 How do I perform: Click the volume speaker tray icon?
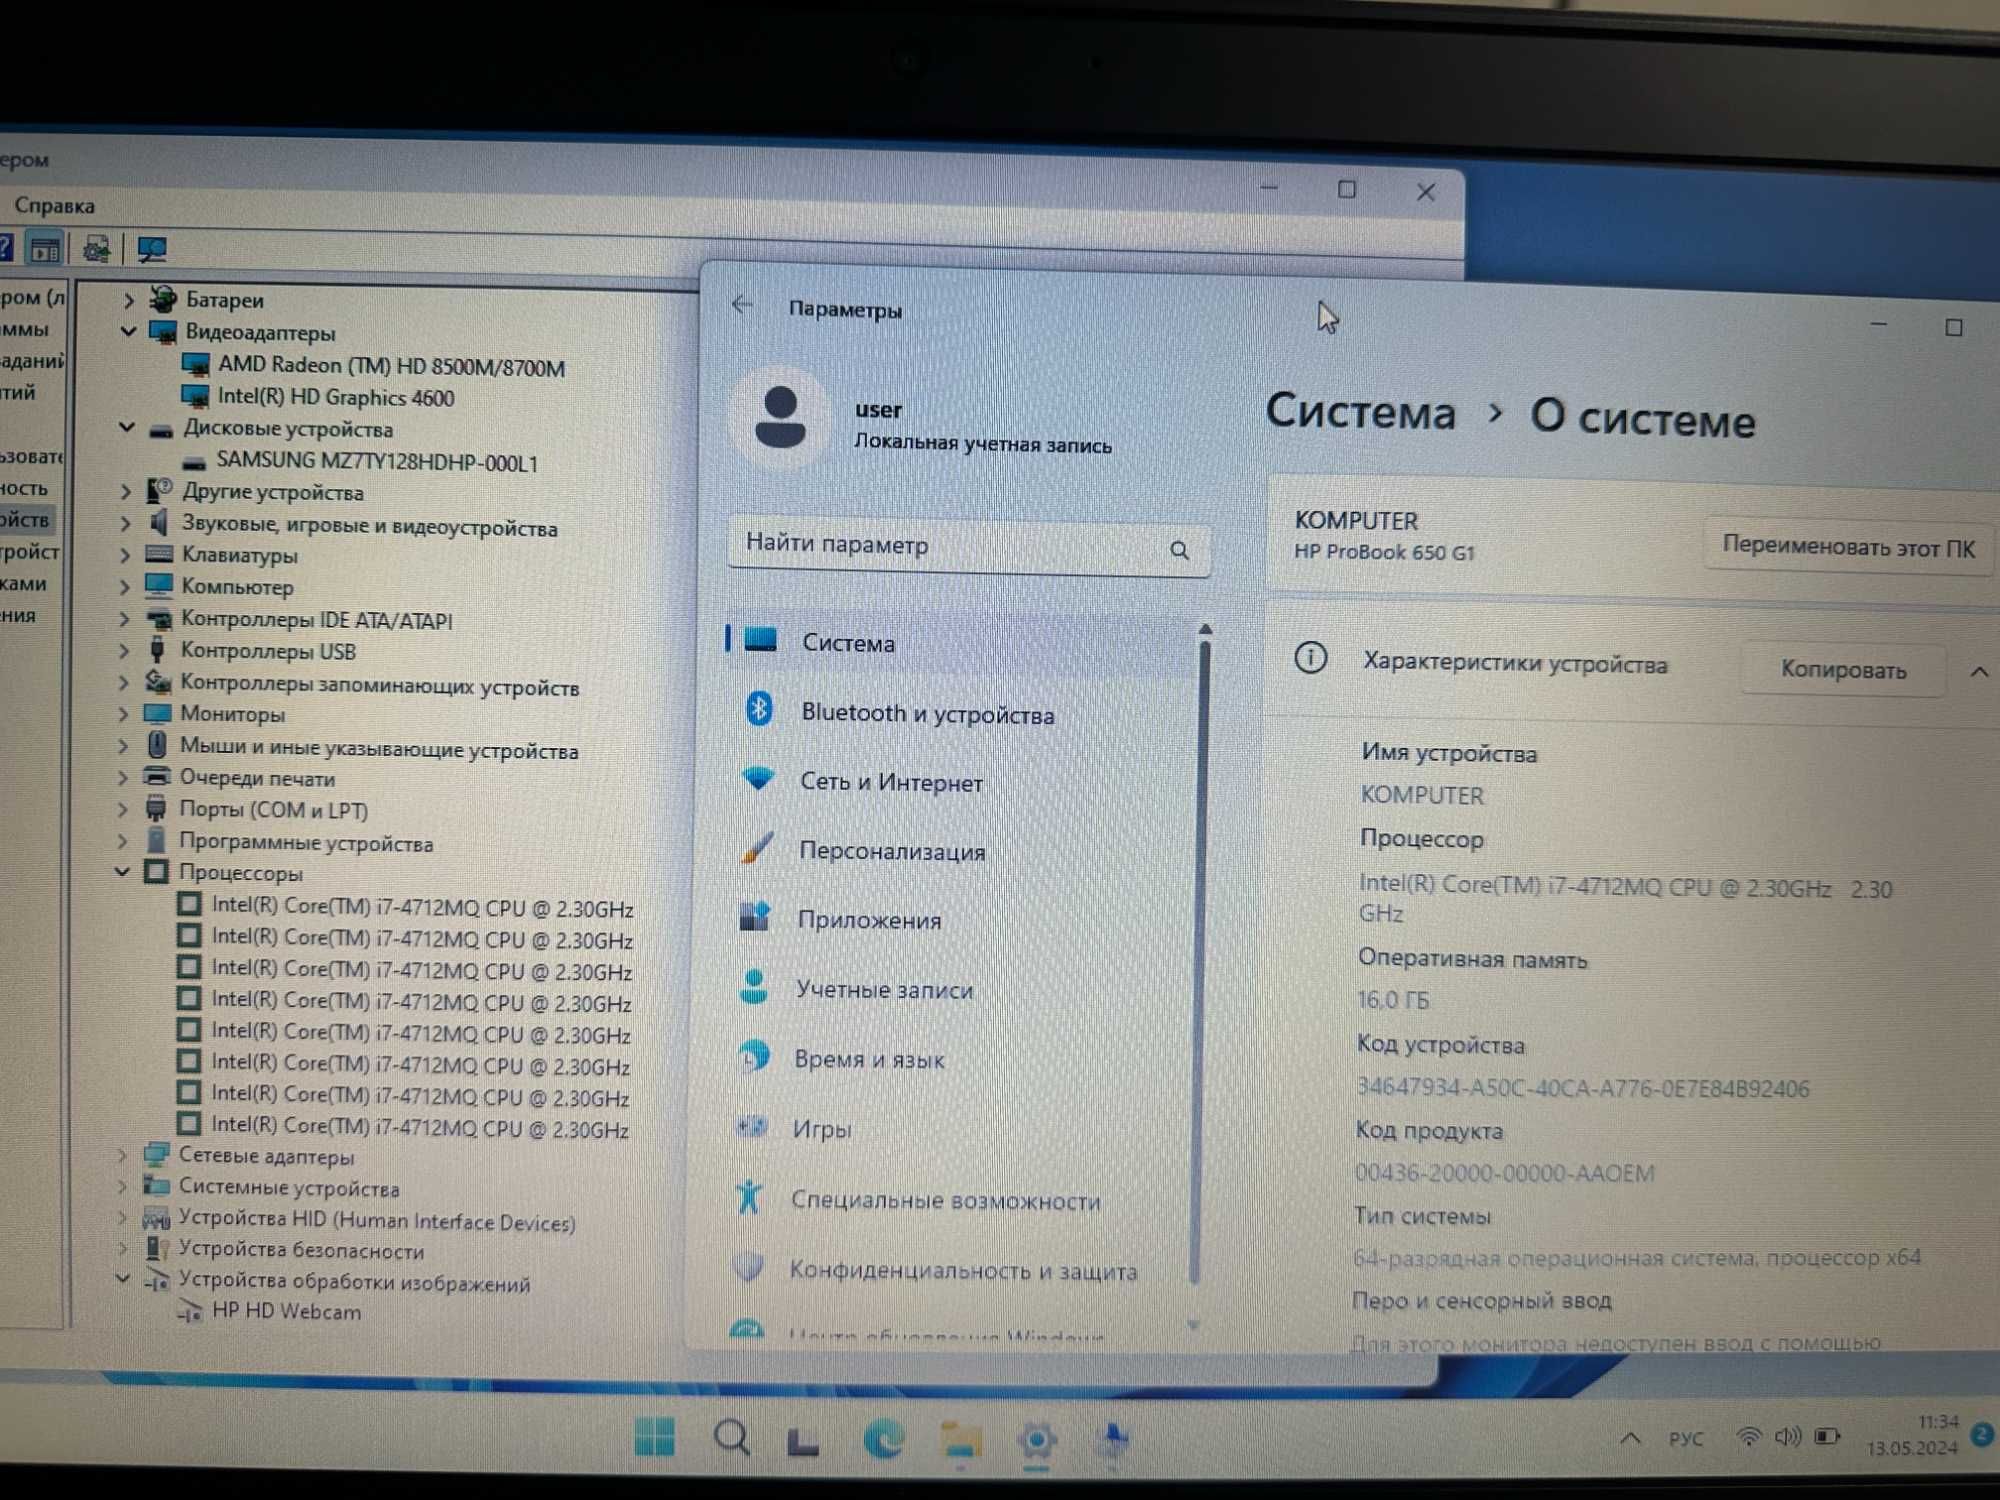coord(1787,1437)
